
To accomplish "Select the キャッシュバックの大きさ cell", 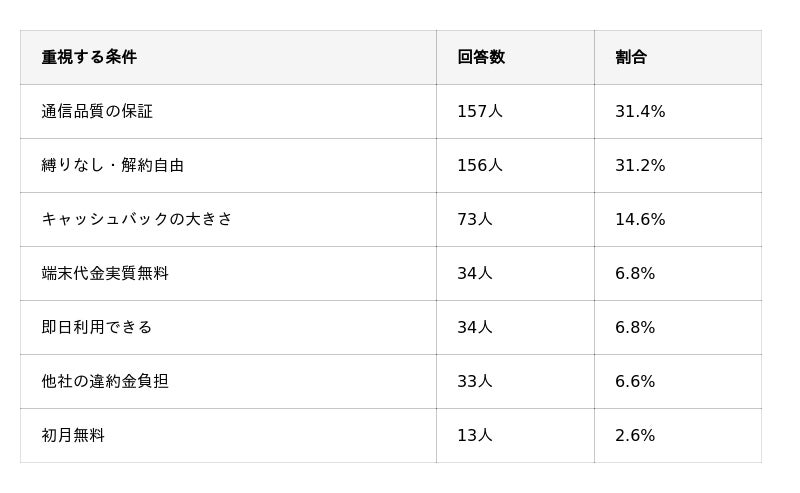I will pos(137,219).
